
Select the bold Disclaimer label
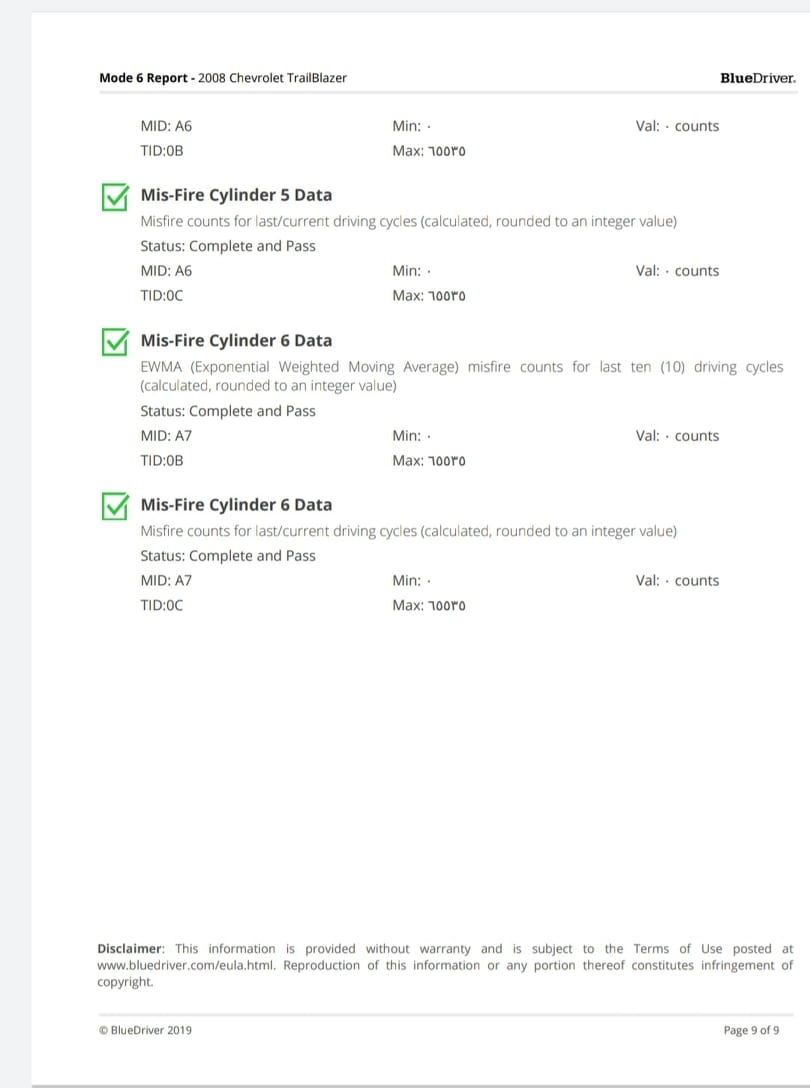[131, 948]
